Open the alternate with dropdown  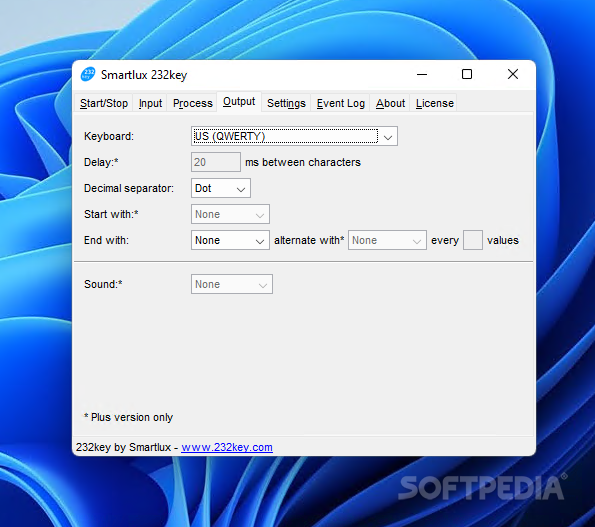pos(387,240)
